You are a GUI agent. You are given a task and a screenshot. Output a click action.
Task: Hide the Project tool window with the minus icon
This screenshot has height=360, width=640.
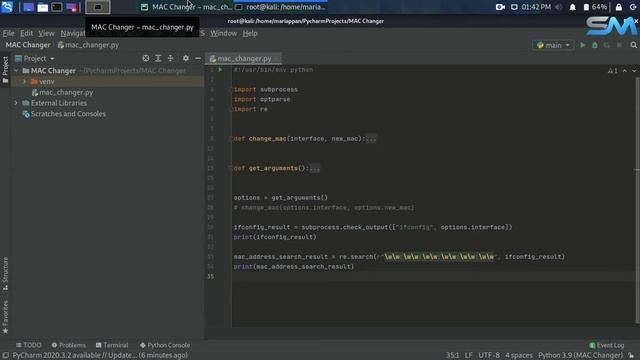198,58
